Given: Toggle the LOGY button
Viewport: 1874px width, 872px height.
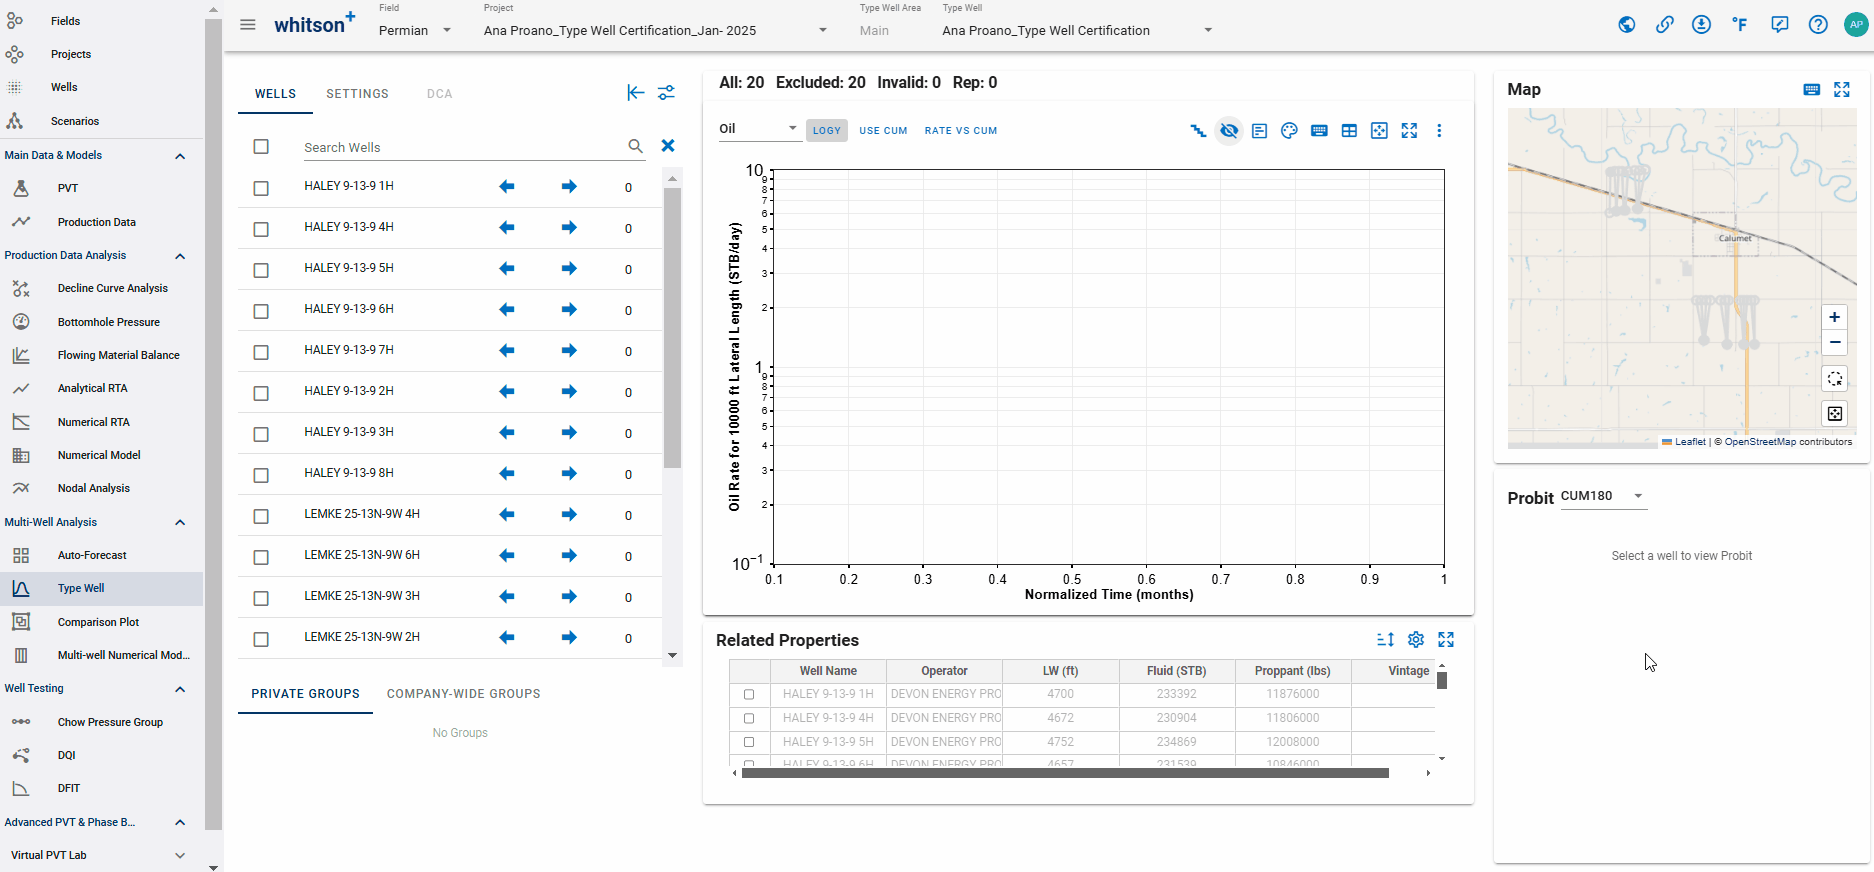Looking at the screenshot, I should point(827,131).
